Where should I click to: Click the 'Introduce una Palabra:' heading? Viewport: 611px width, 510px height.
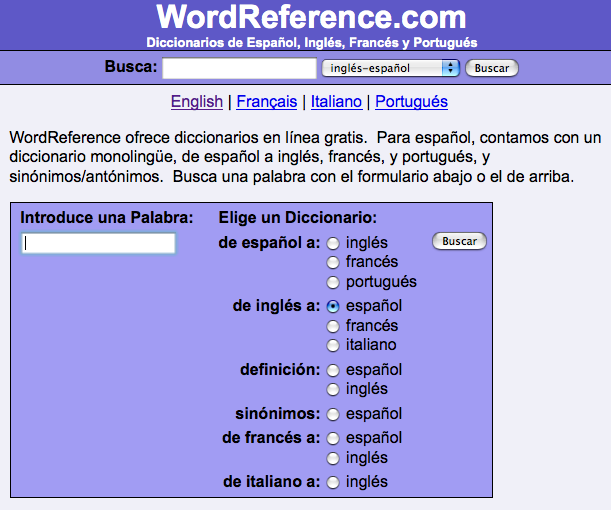click(107, 217)
